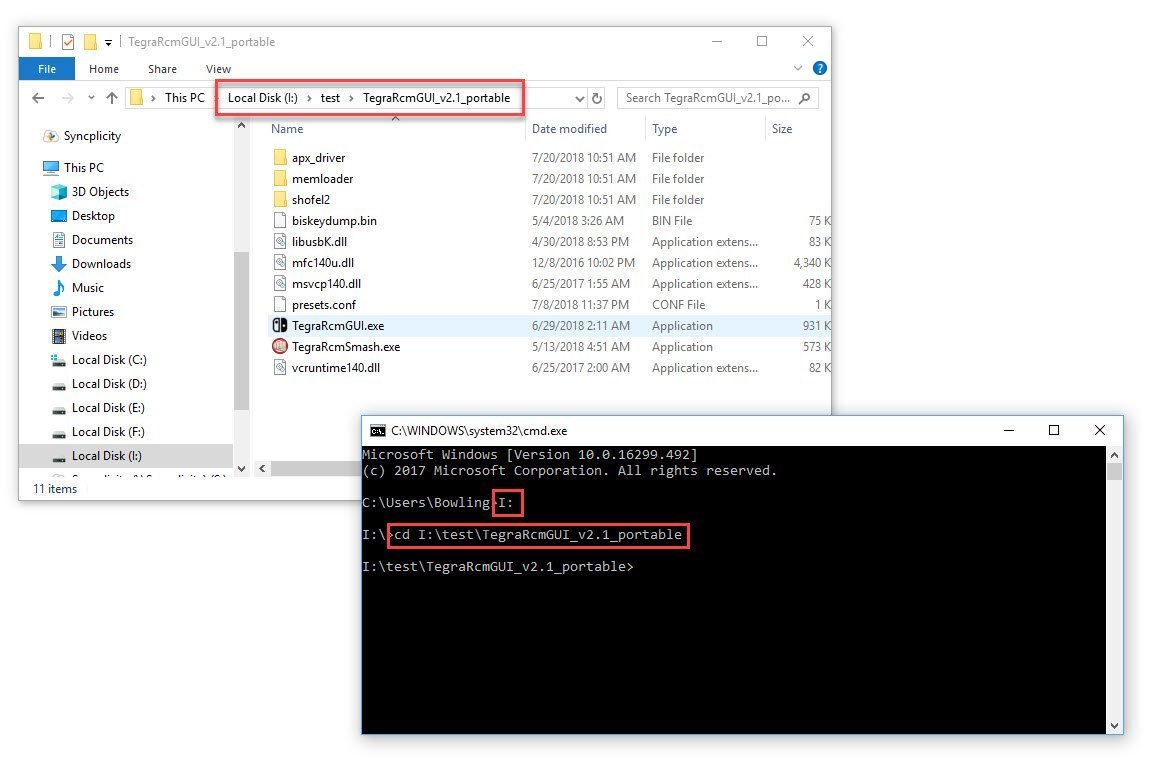Click This PC in the breadcrumb
The image size is (1160, 762).
(184, 98)
